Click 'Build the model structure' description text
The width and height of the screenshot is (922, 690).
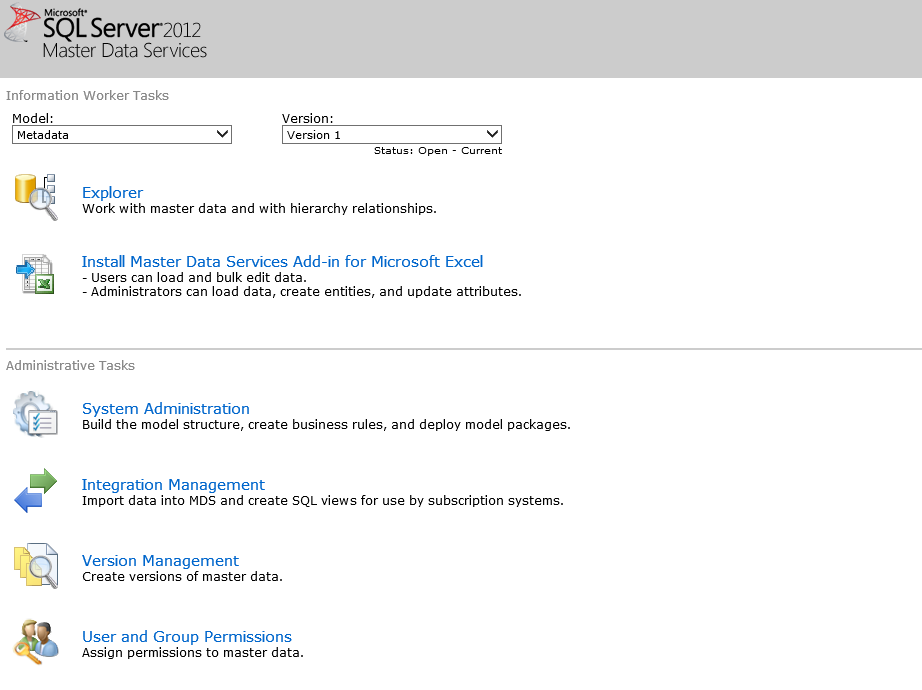pos(326,424)
